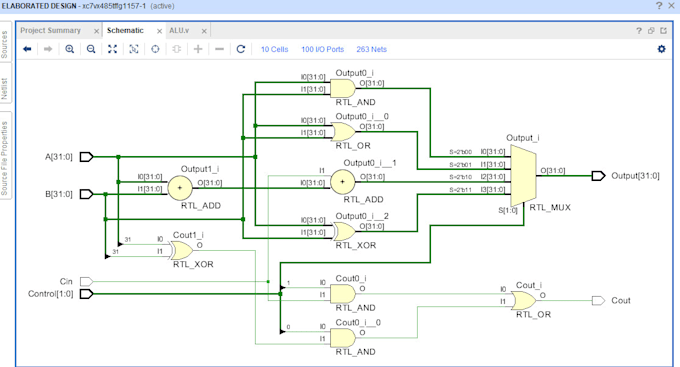Float the schematic panel
This screenshot has width=680, height=367.
point(651,30)
